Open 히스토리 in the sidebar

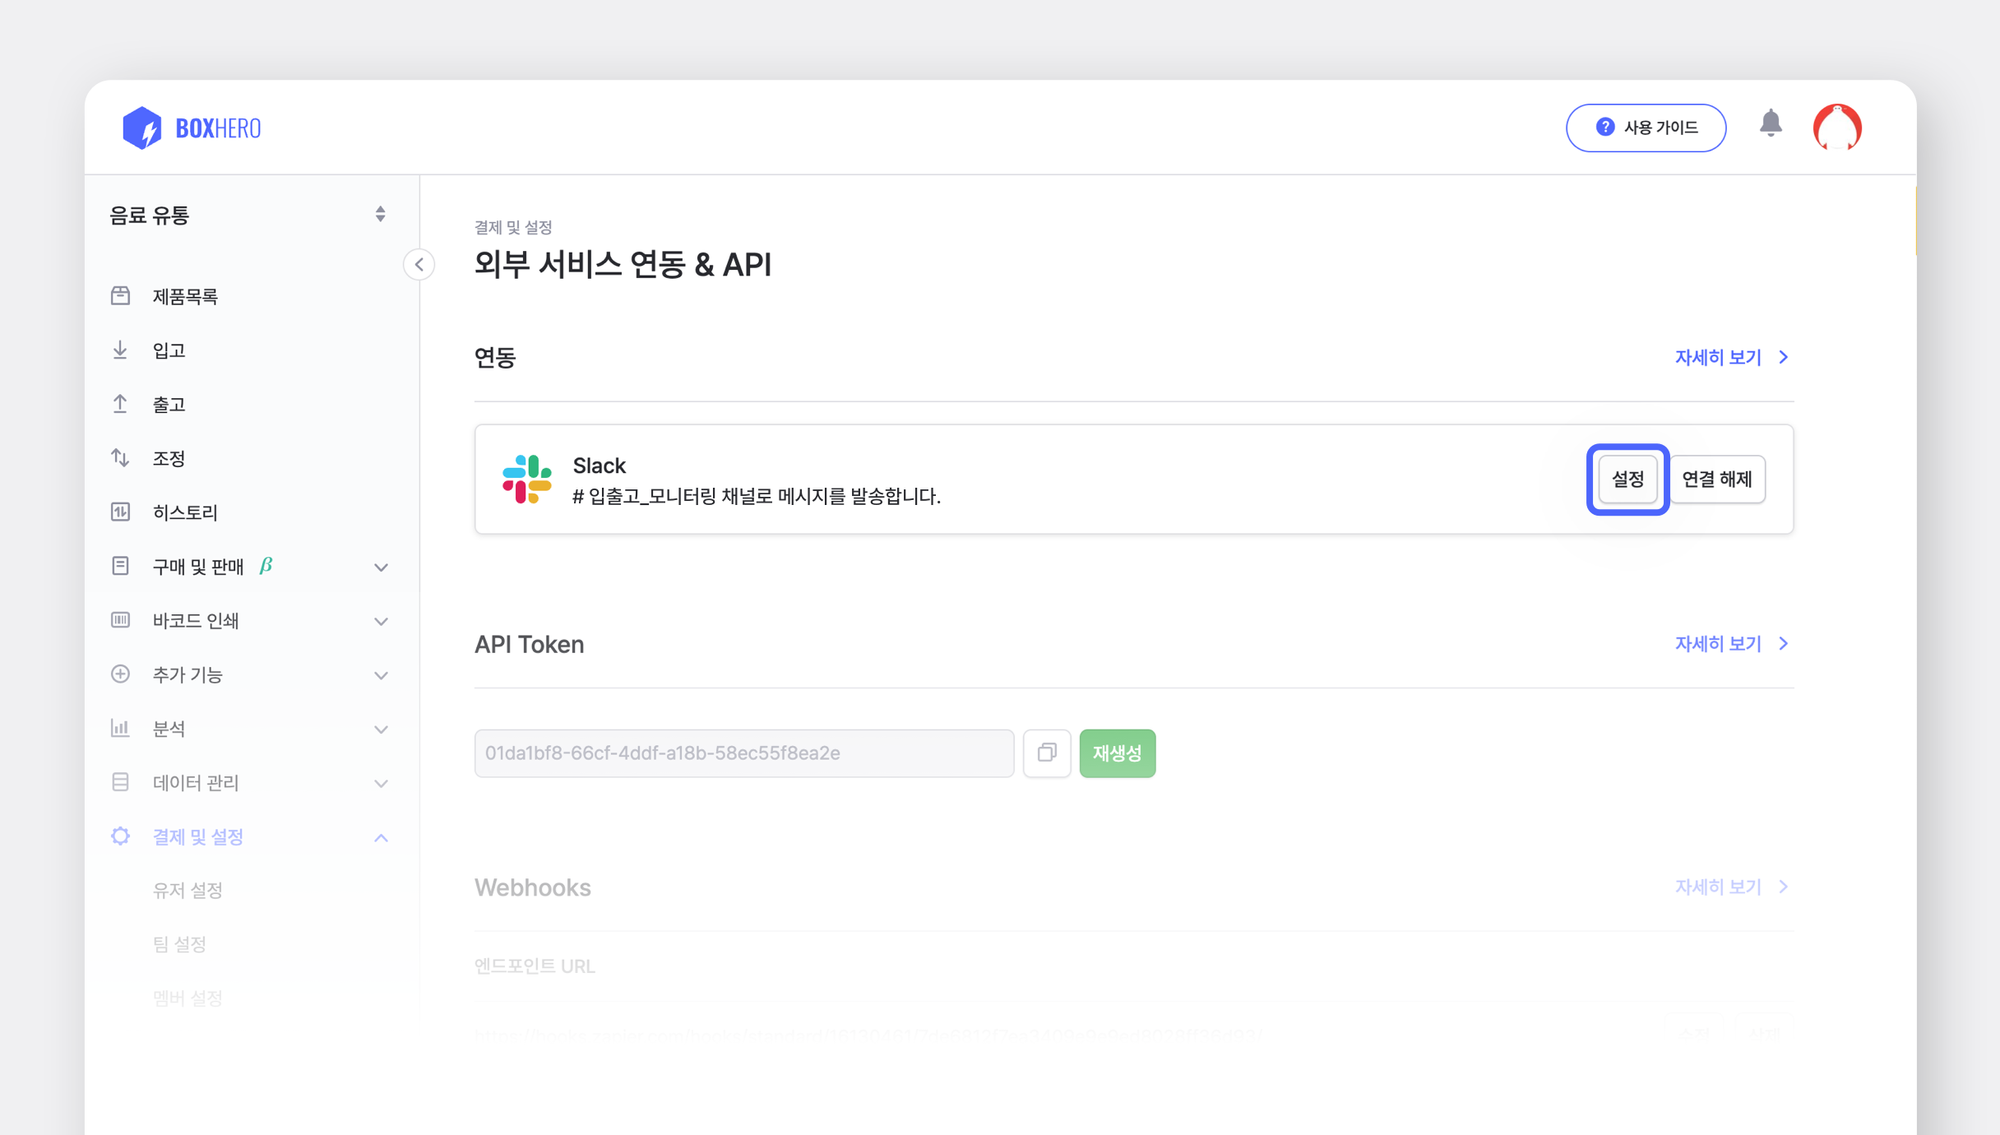[x=185, y=512]
